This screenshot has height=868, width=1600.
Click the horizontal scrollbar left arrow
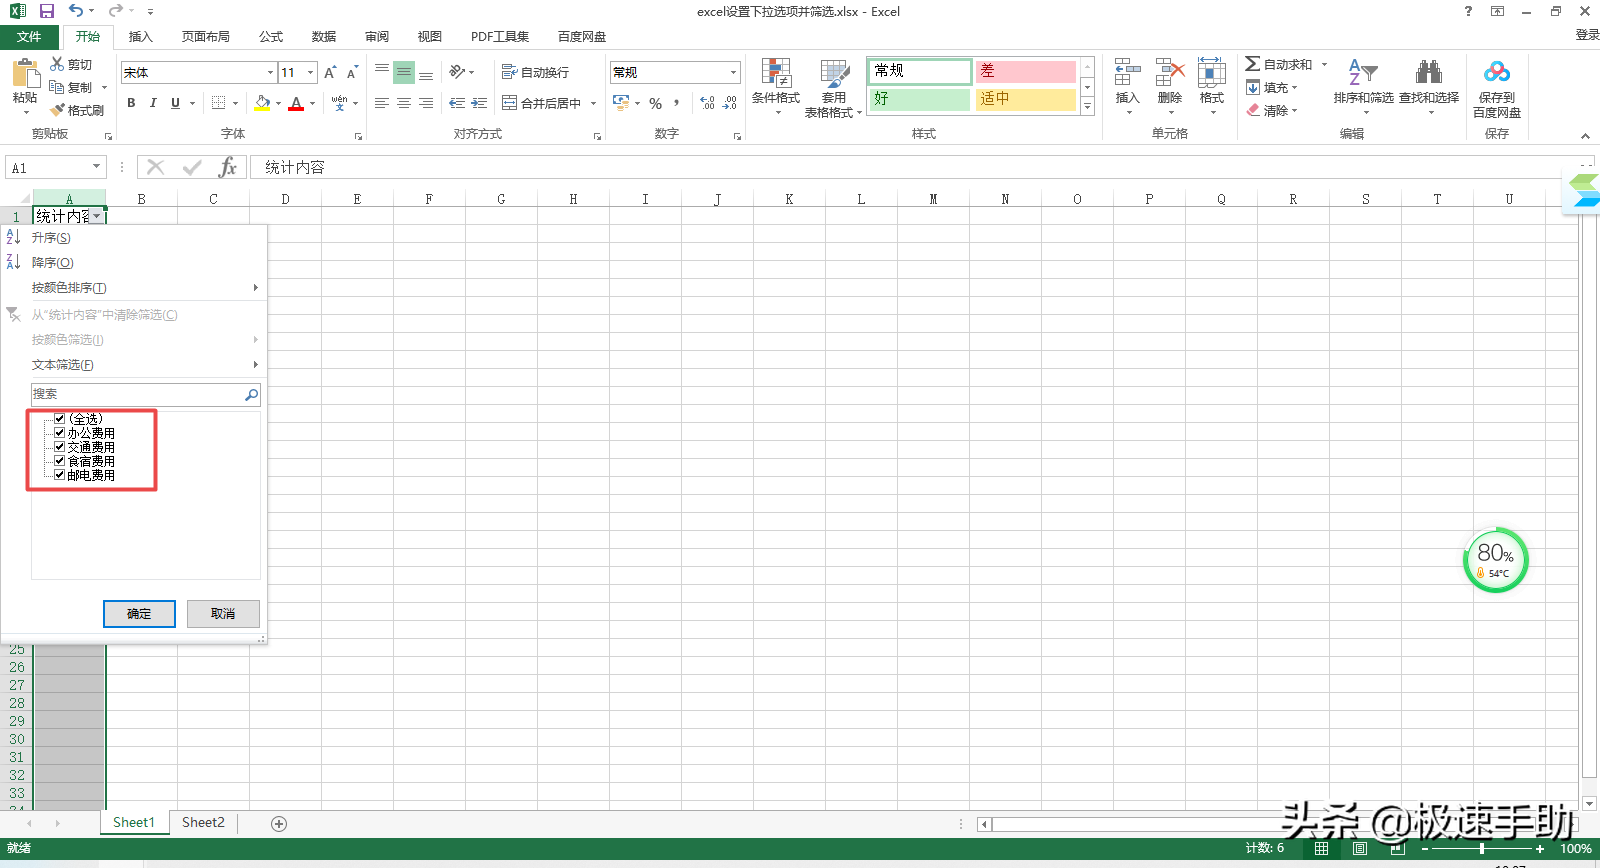985,824
